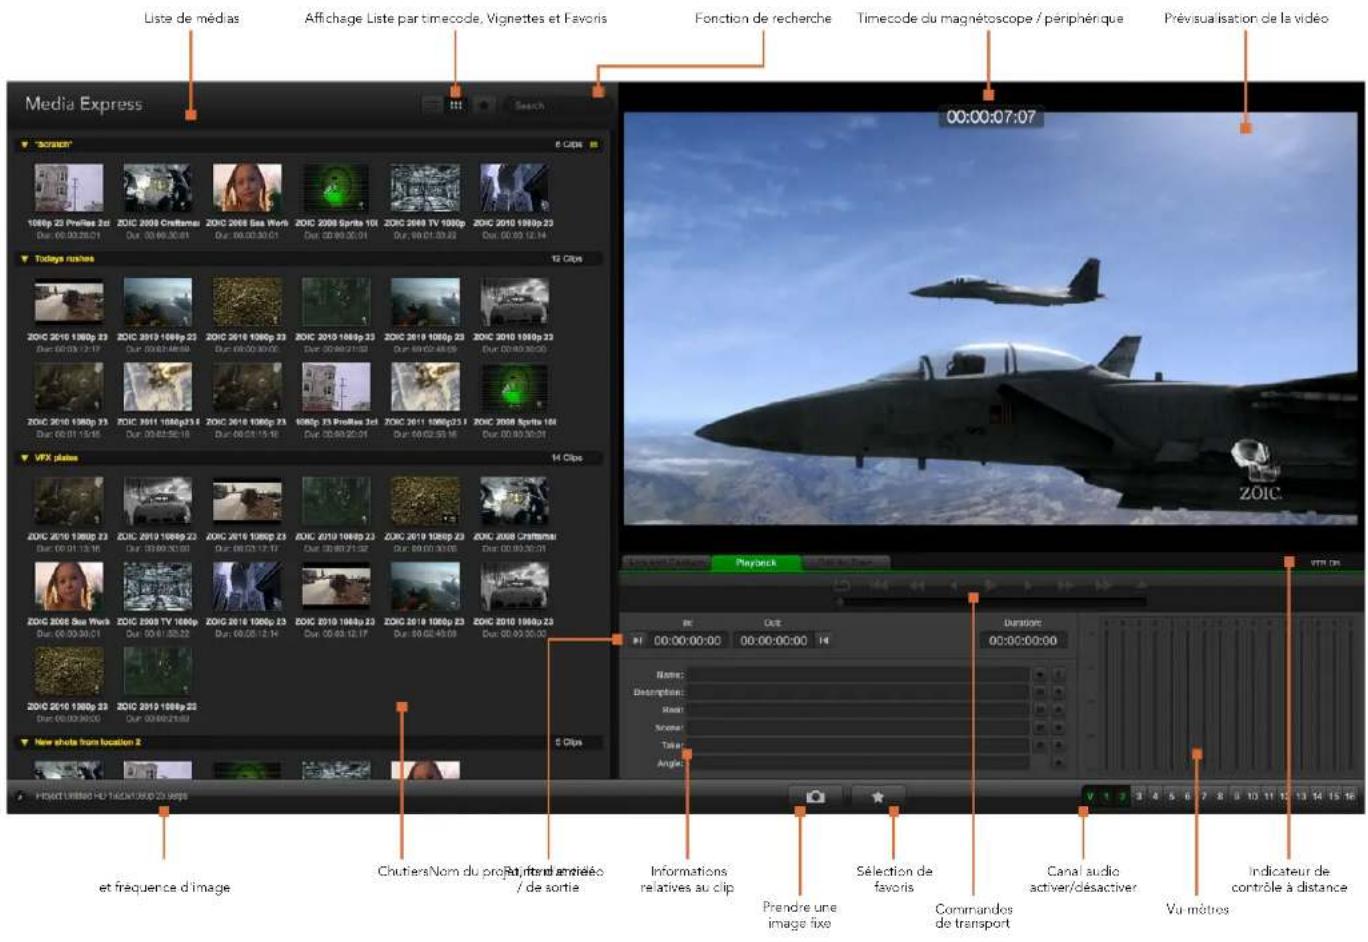Viewport: 1368px width, 942px height.
Task: Toggle audio channel 1
Action: (1107, 797)
